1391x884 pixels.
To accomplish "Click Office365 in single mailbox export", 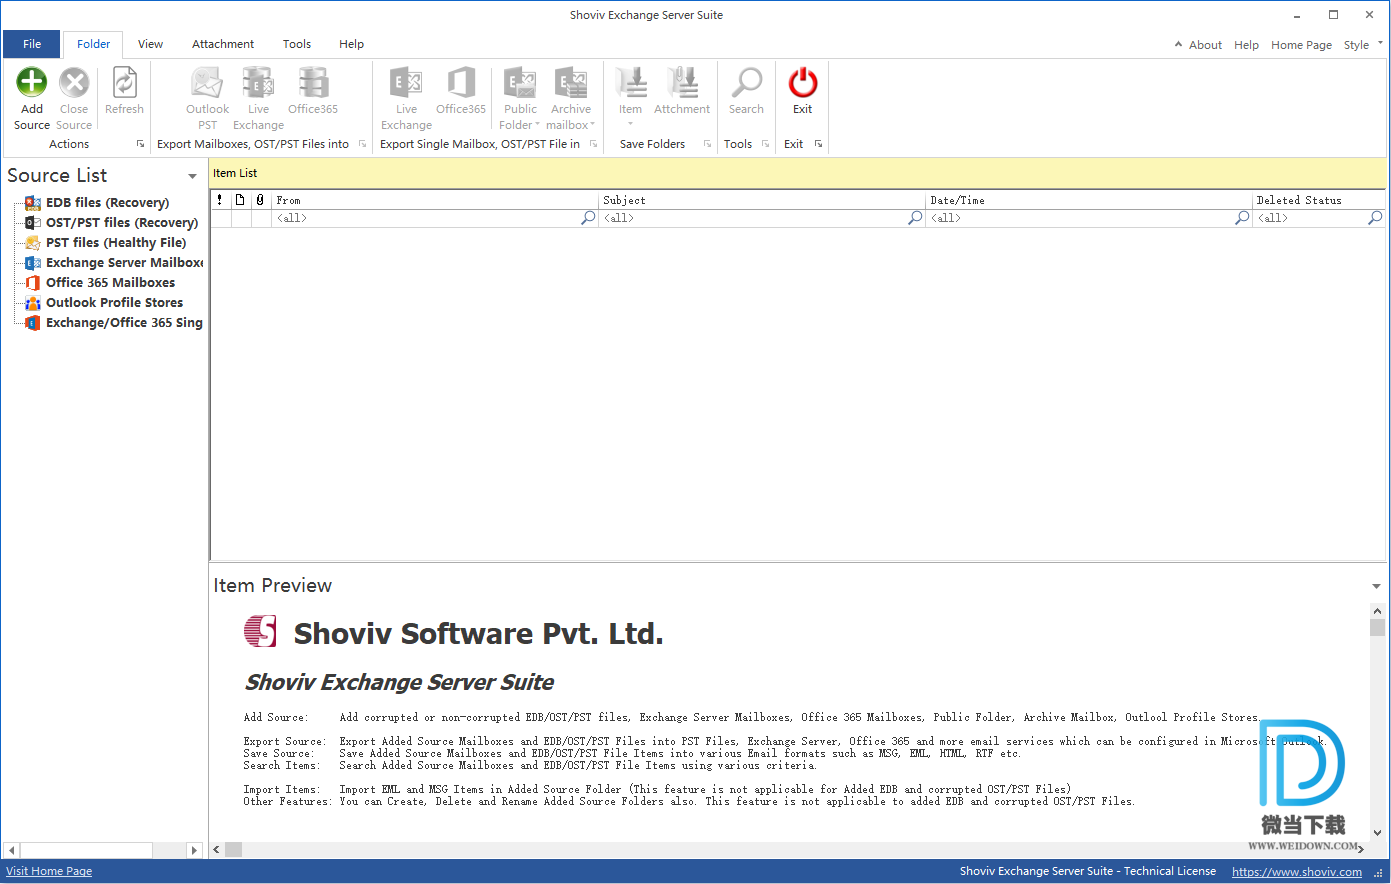I will [x=461, y=90].
